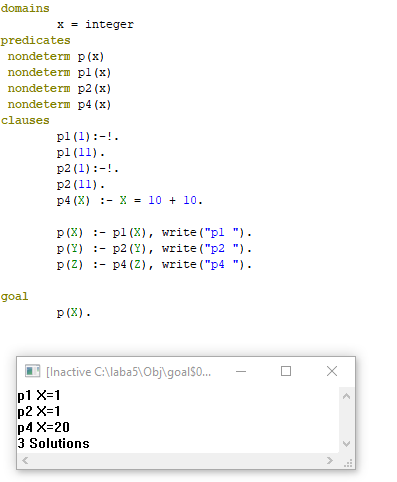Click the 'p2(1):-!.' clause

coord(88,169)
